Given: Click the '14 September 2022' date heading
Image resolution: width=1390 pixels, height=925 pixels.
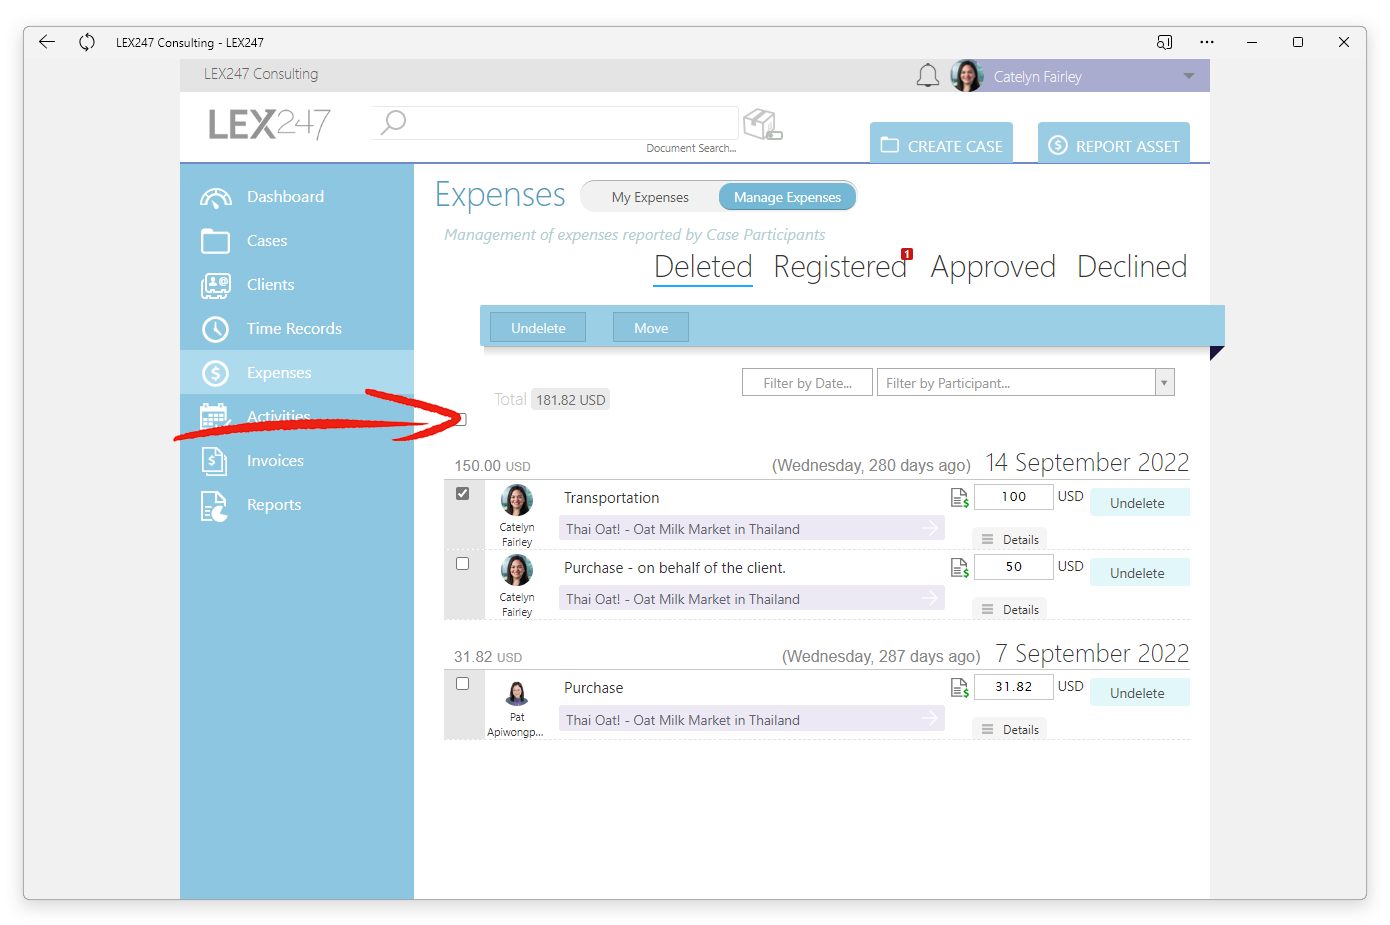Looking at the screenshot, I should (1087, 462).
